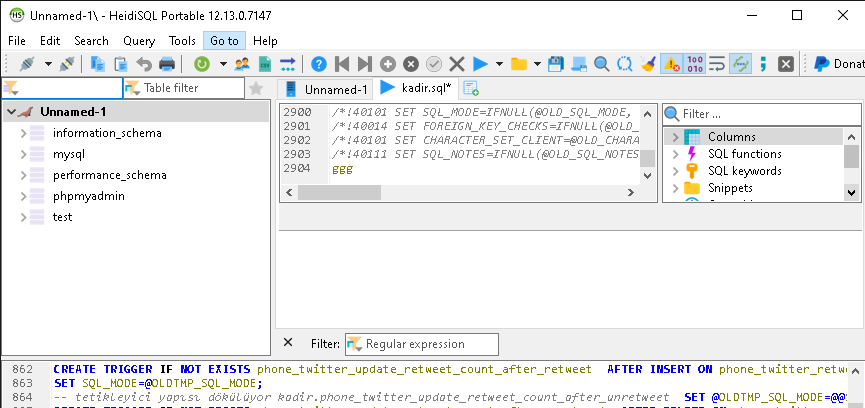Click the Table filter input box

coord(183,88)
